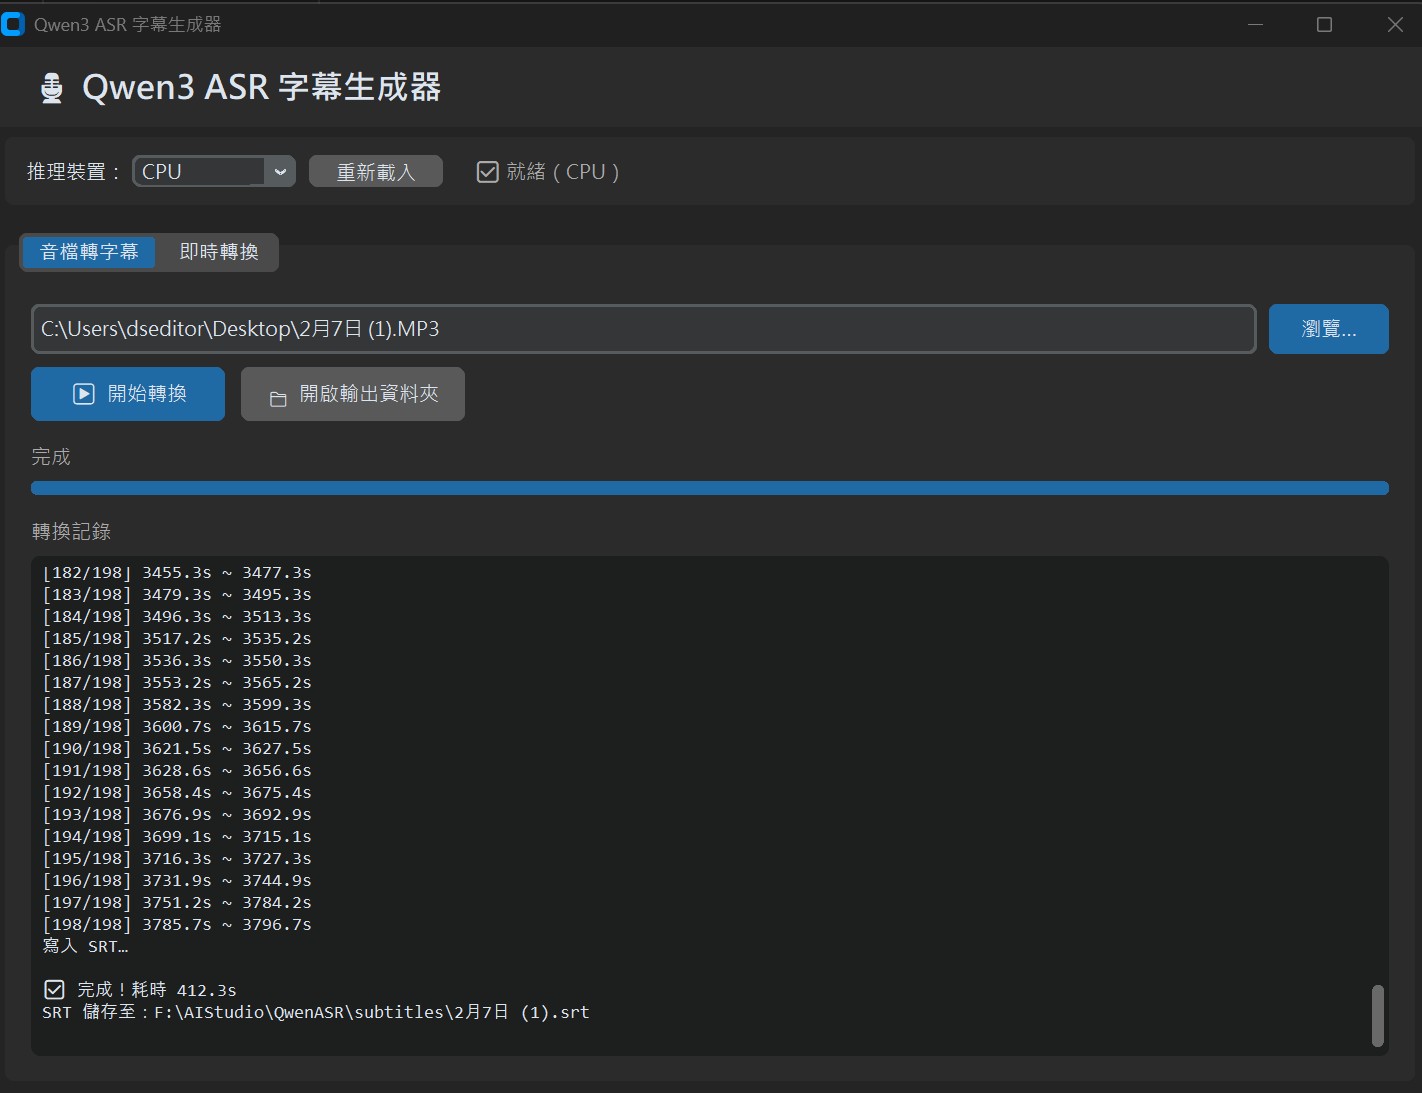Select log line [195/198] 3716.3s ~ 3727.3s
Screen dimensions: 1422x1093
click(x=177, y=859)
